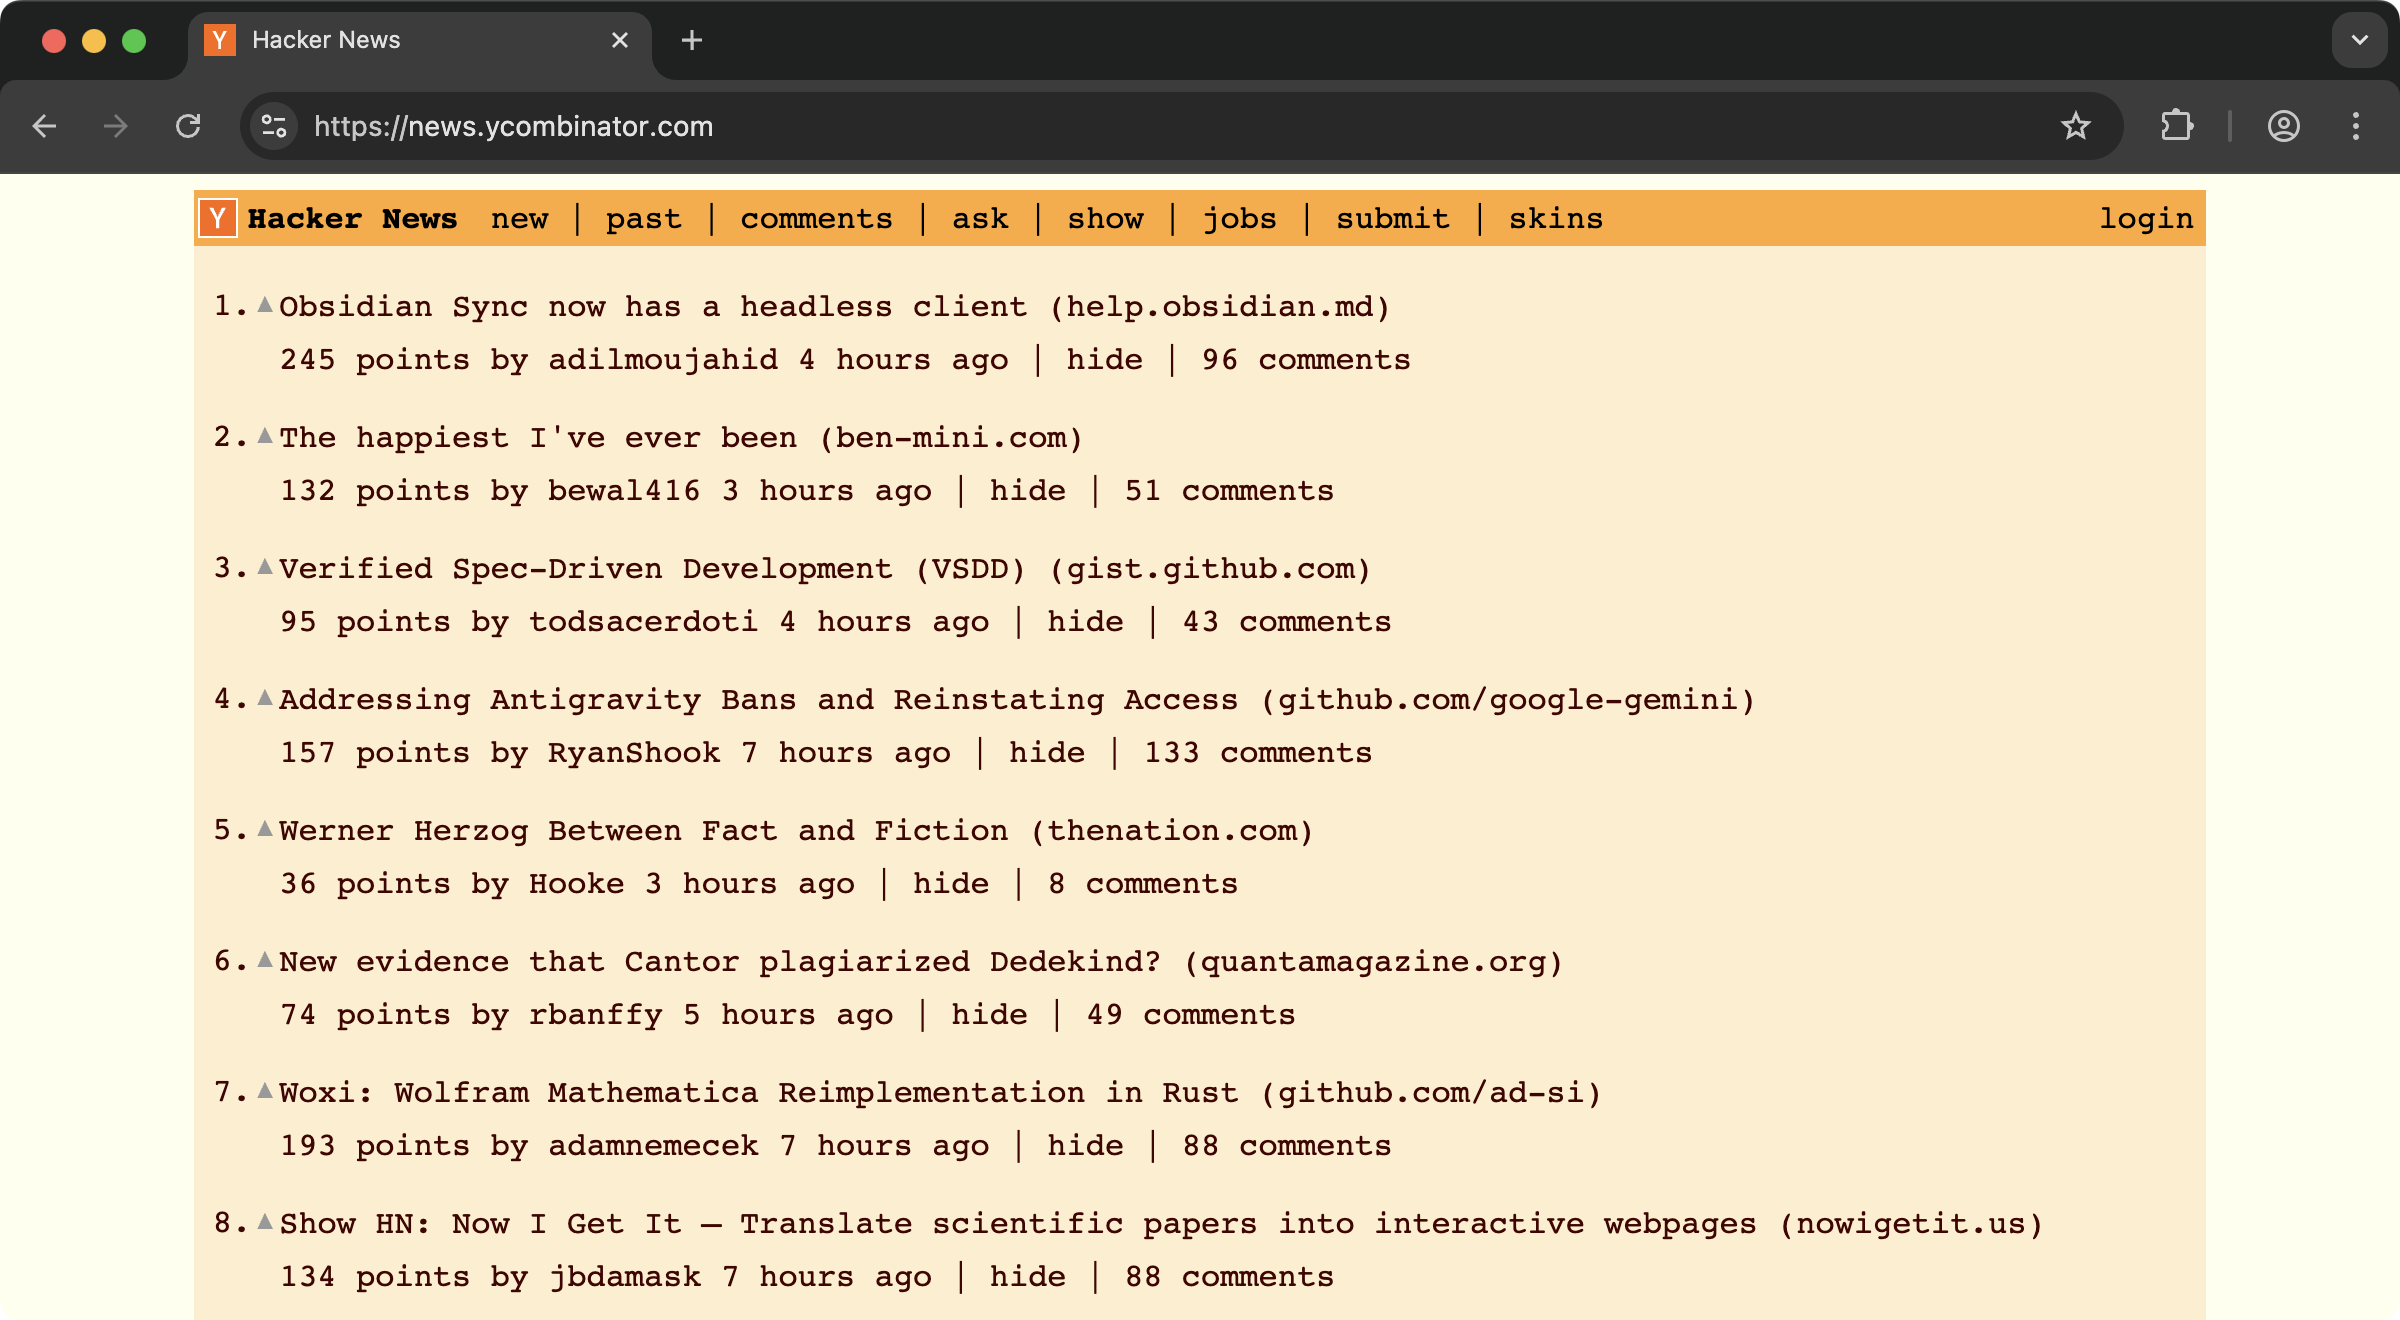View site information icon in address bar
The image size is (2400, 1320).
point(274,126)
